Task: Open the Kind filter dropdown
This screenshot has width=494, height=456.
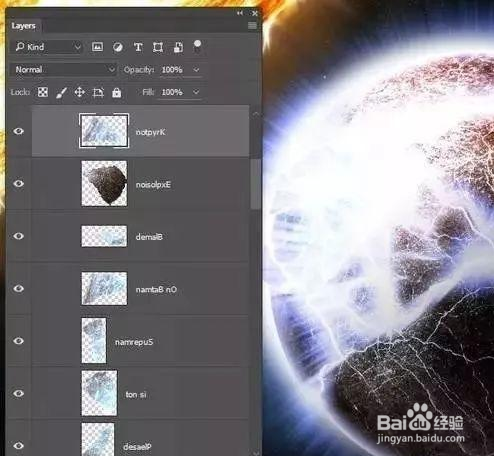Action: point(48,47)
